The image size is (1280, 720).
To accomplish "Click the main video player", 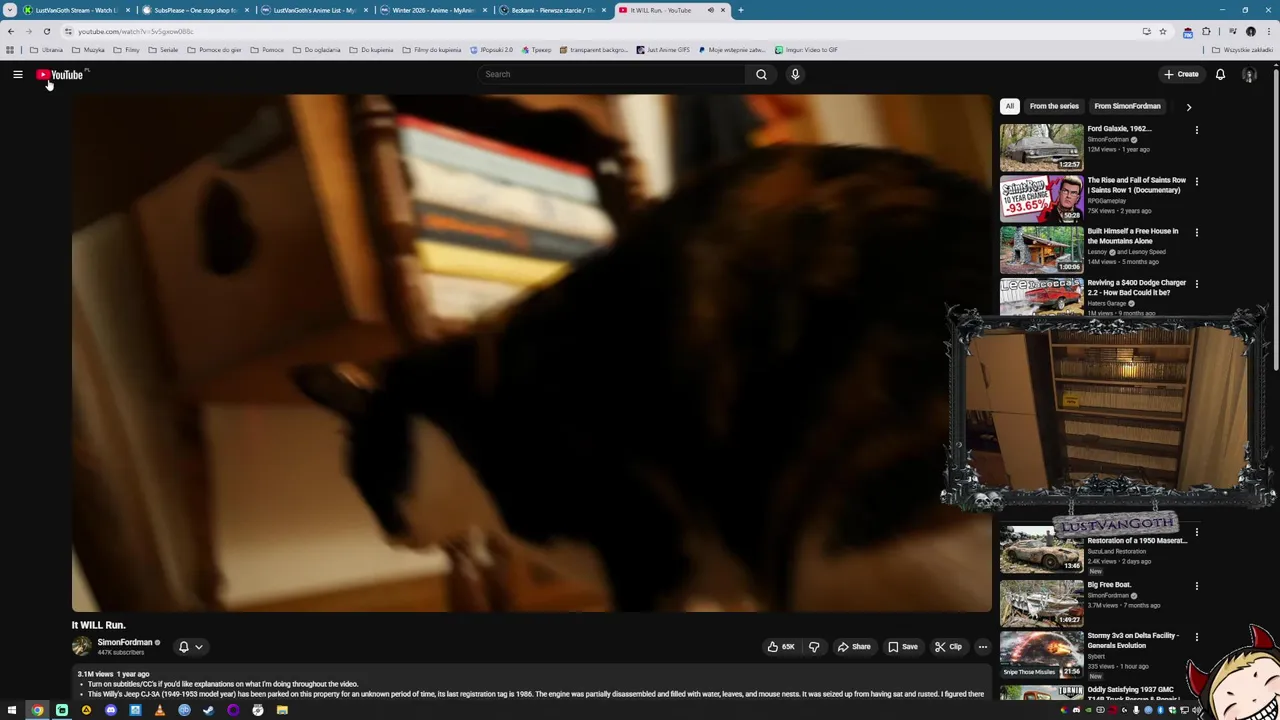I will [x=531, y=353].
